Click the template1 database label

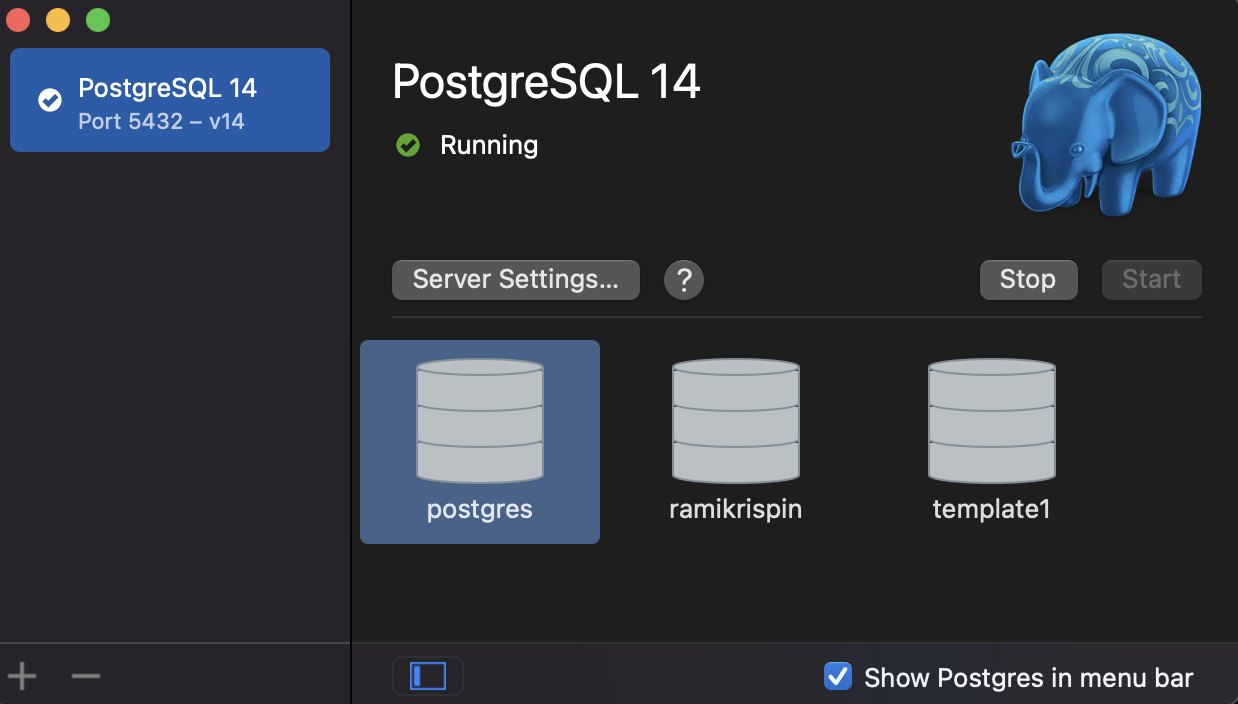tap(992, 509)
